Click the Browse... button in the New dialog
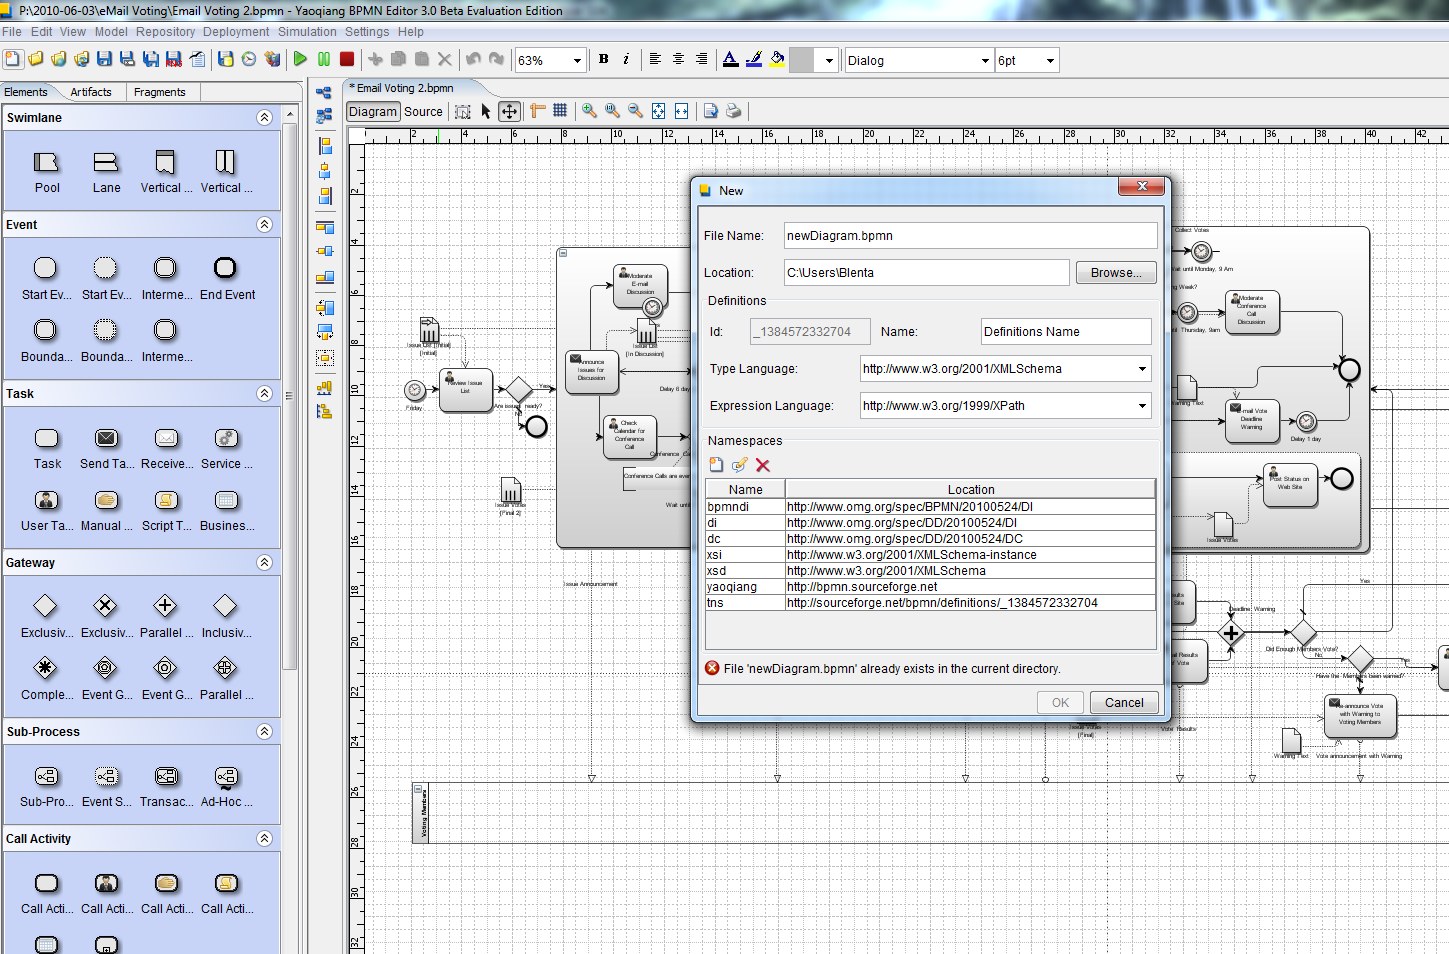 [x=1116, y=273]
